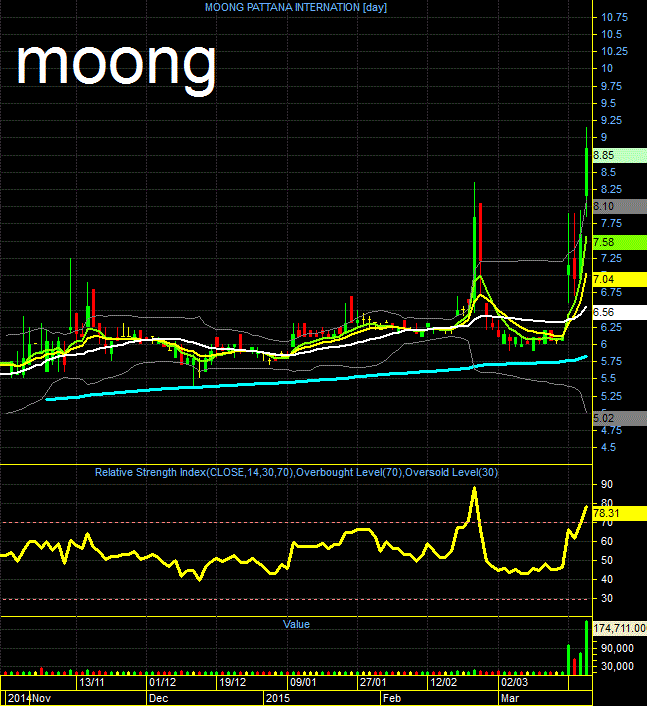This screenshot has height=706, width=659.
Task: Select the 78.31 RSI value tag
Action: coord(620,513)
